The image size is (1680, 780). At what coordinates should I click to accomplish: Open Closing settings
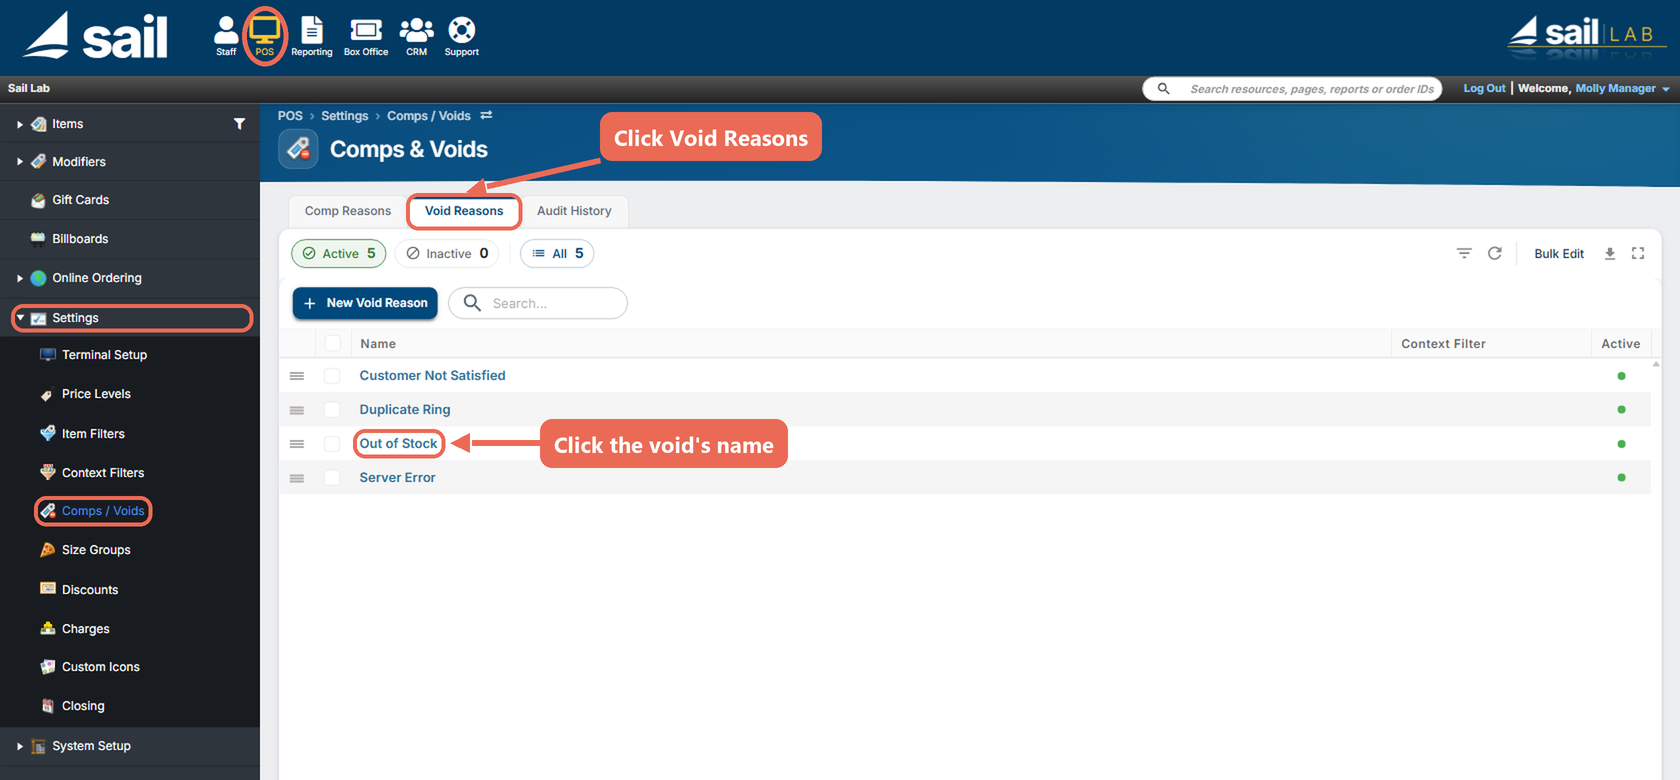(x=83, y=706)
